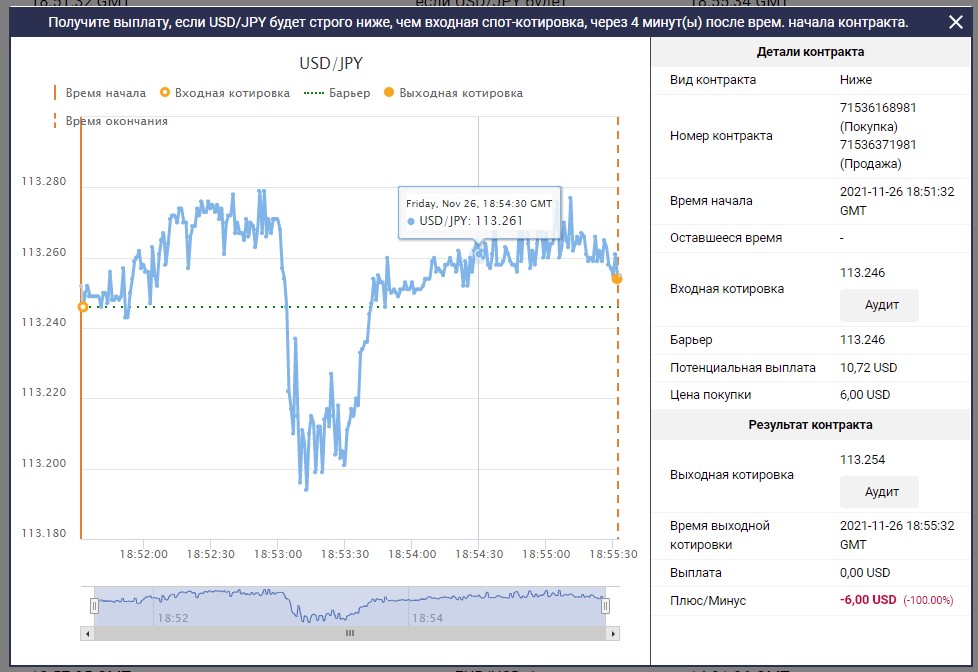Toggle the 'Входная котировка' legend item
978x672 pixels.
pos(225,93)
